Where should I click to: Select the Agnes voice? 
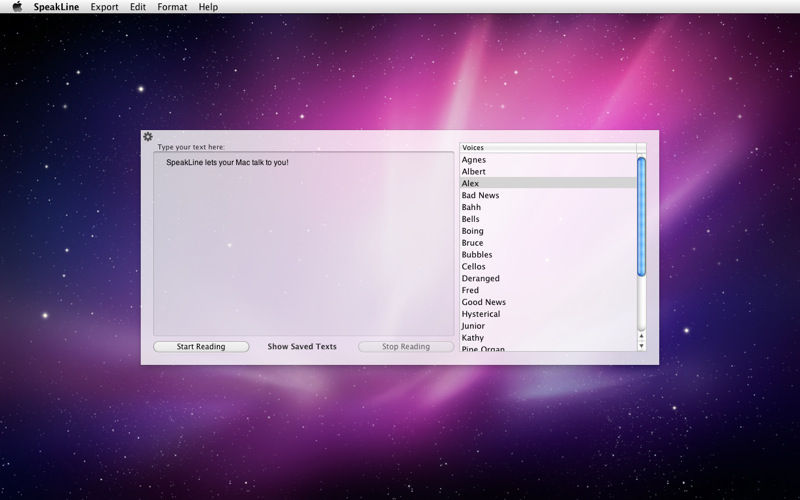[x=548, y=160]
